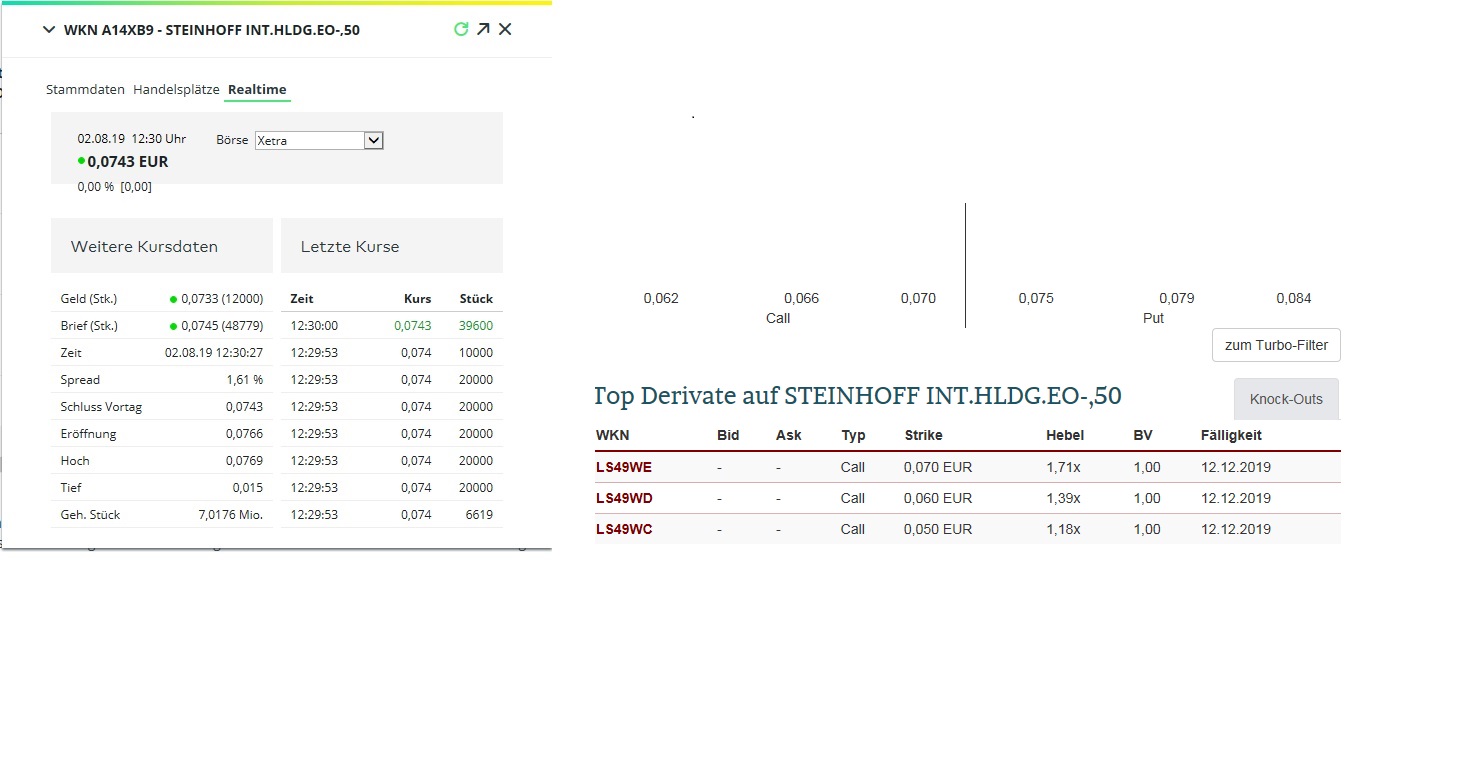Viewport: 1478px width, 775px height.
Task: Click the Weitere Kursdaten heading
Action: click(144, 247)
